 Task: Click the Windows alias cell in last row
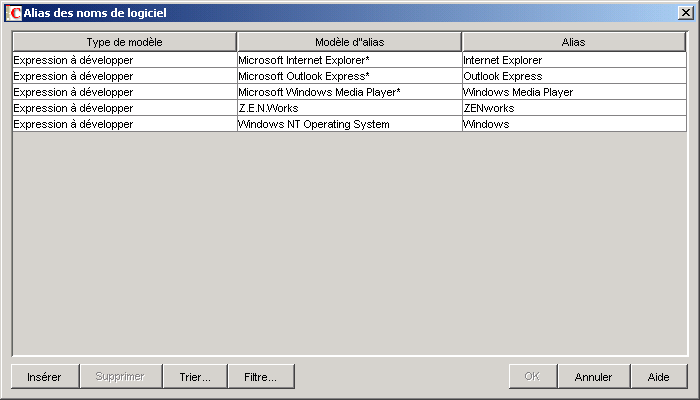[573, 124]
